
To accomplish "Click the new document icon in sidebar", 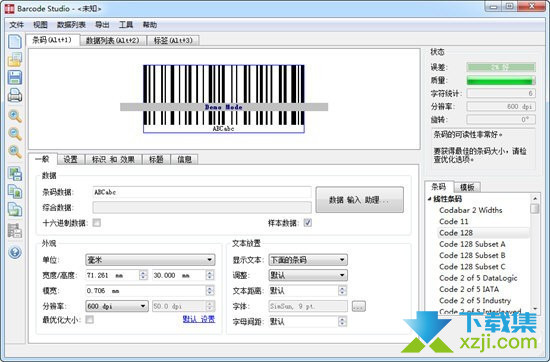I will coord(15,42).
